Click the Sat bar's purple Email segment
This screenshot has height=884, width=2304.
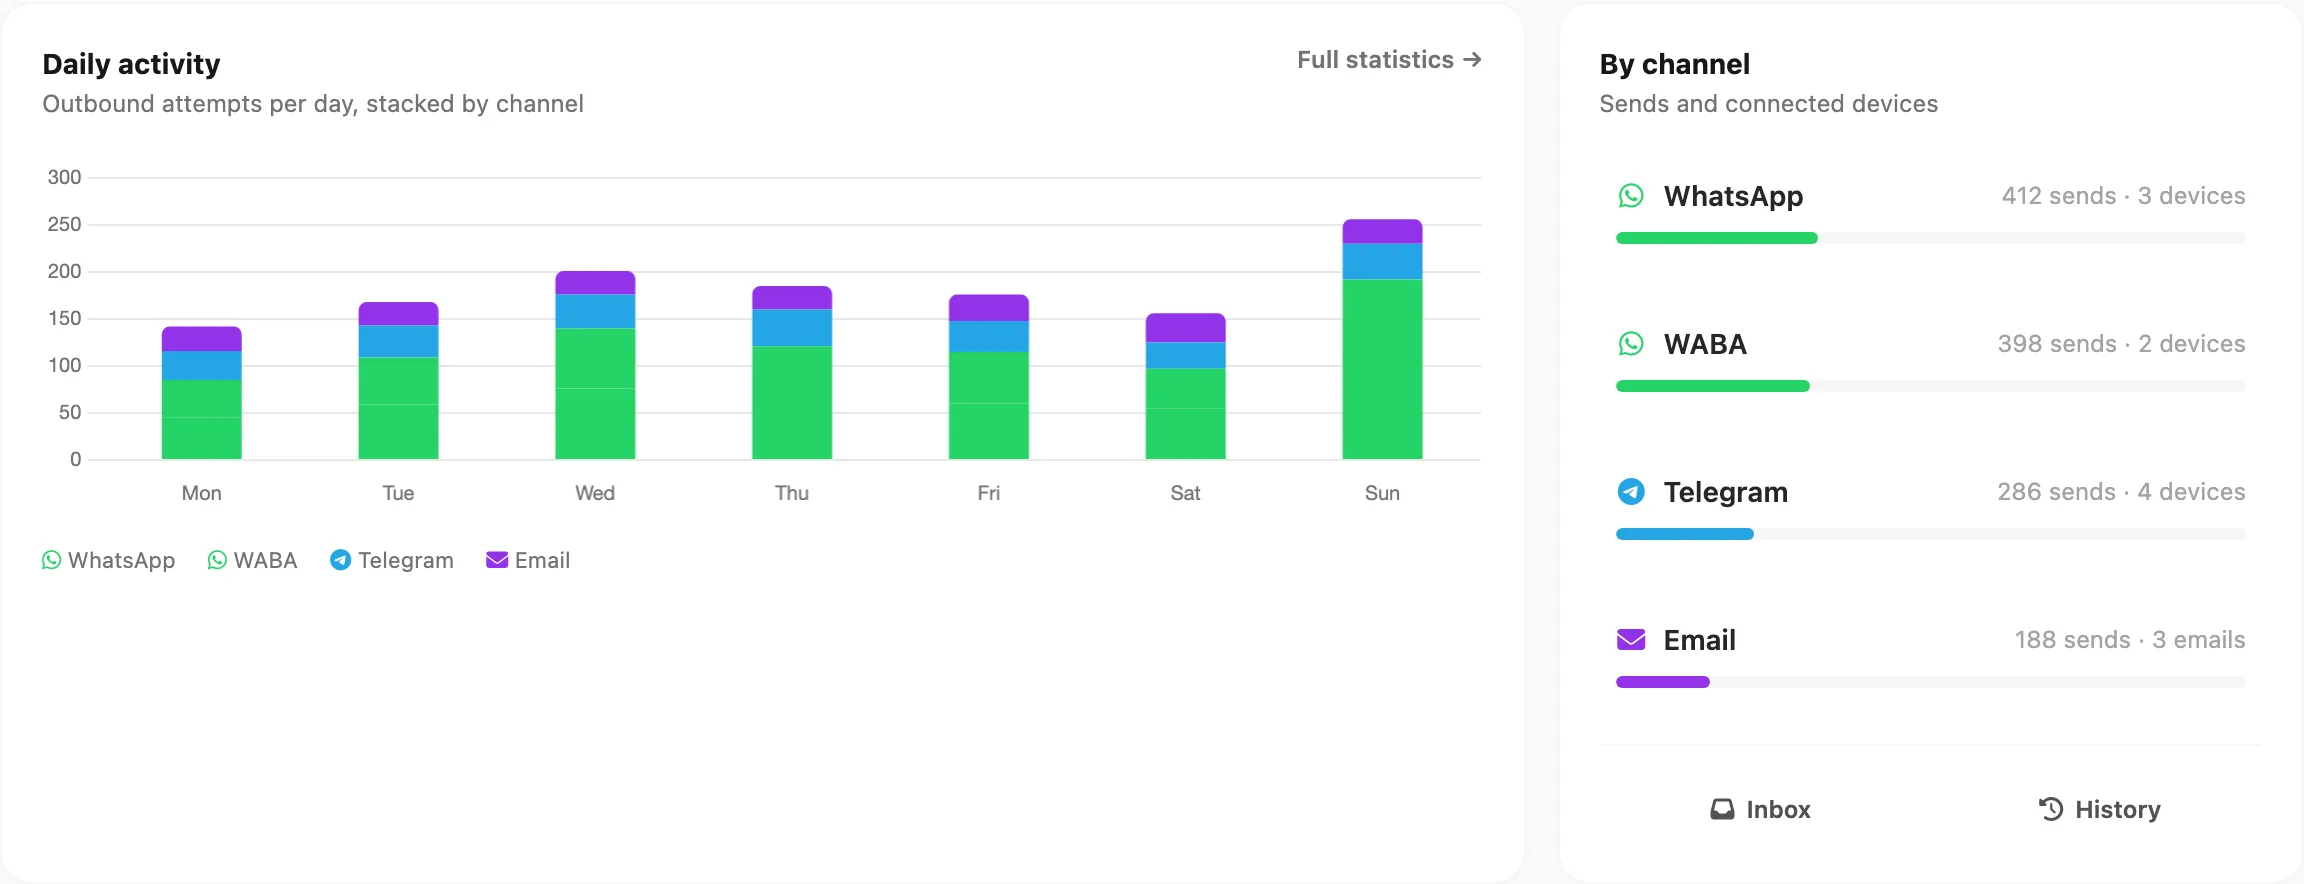(x=1185, y=328)
